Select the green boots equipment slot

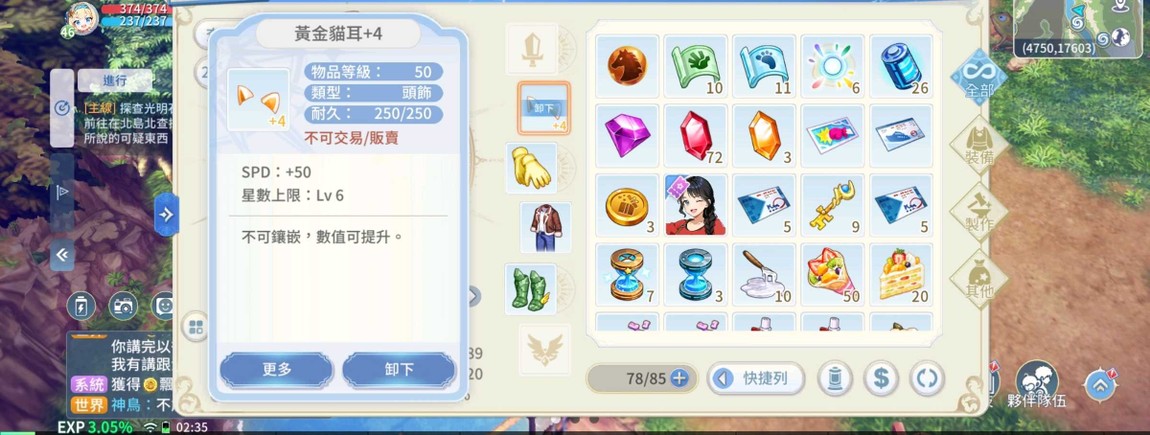530,289
